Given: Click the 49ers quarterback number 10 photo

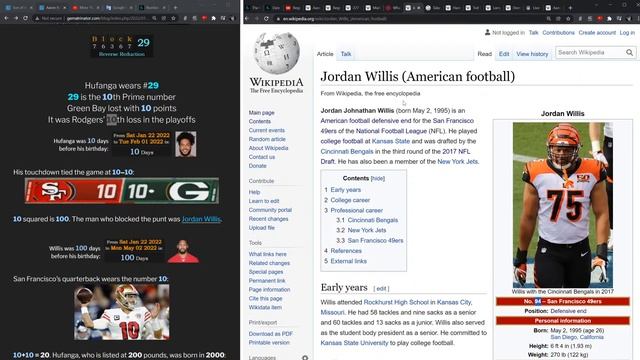Looking at the screenshot, I should (x=122, y=312).
